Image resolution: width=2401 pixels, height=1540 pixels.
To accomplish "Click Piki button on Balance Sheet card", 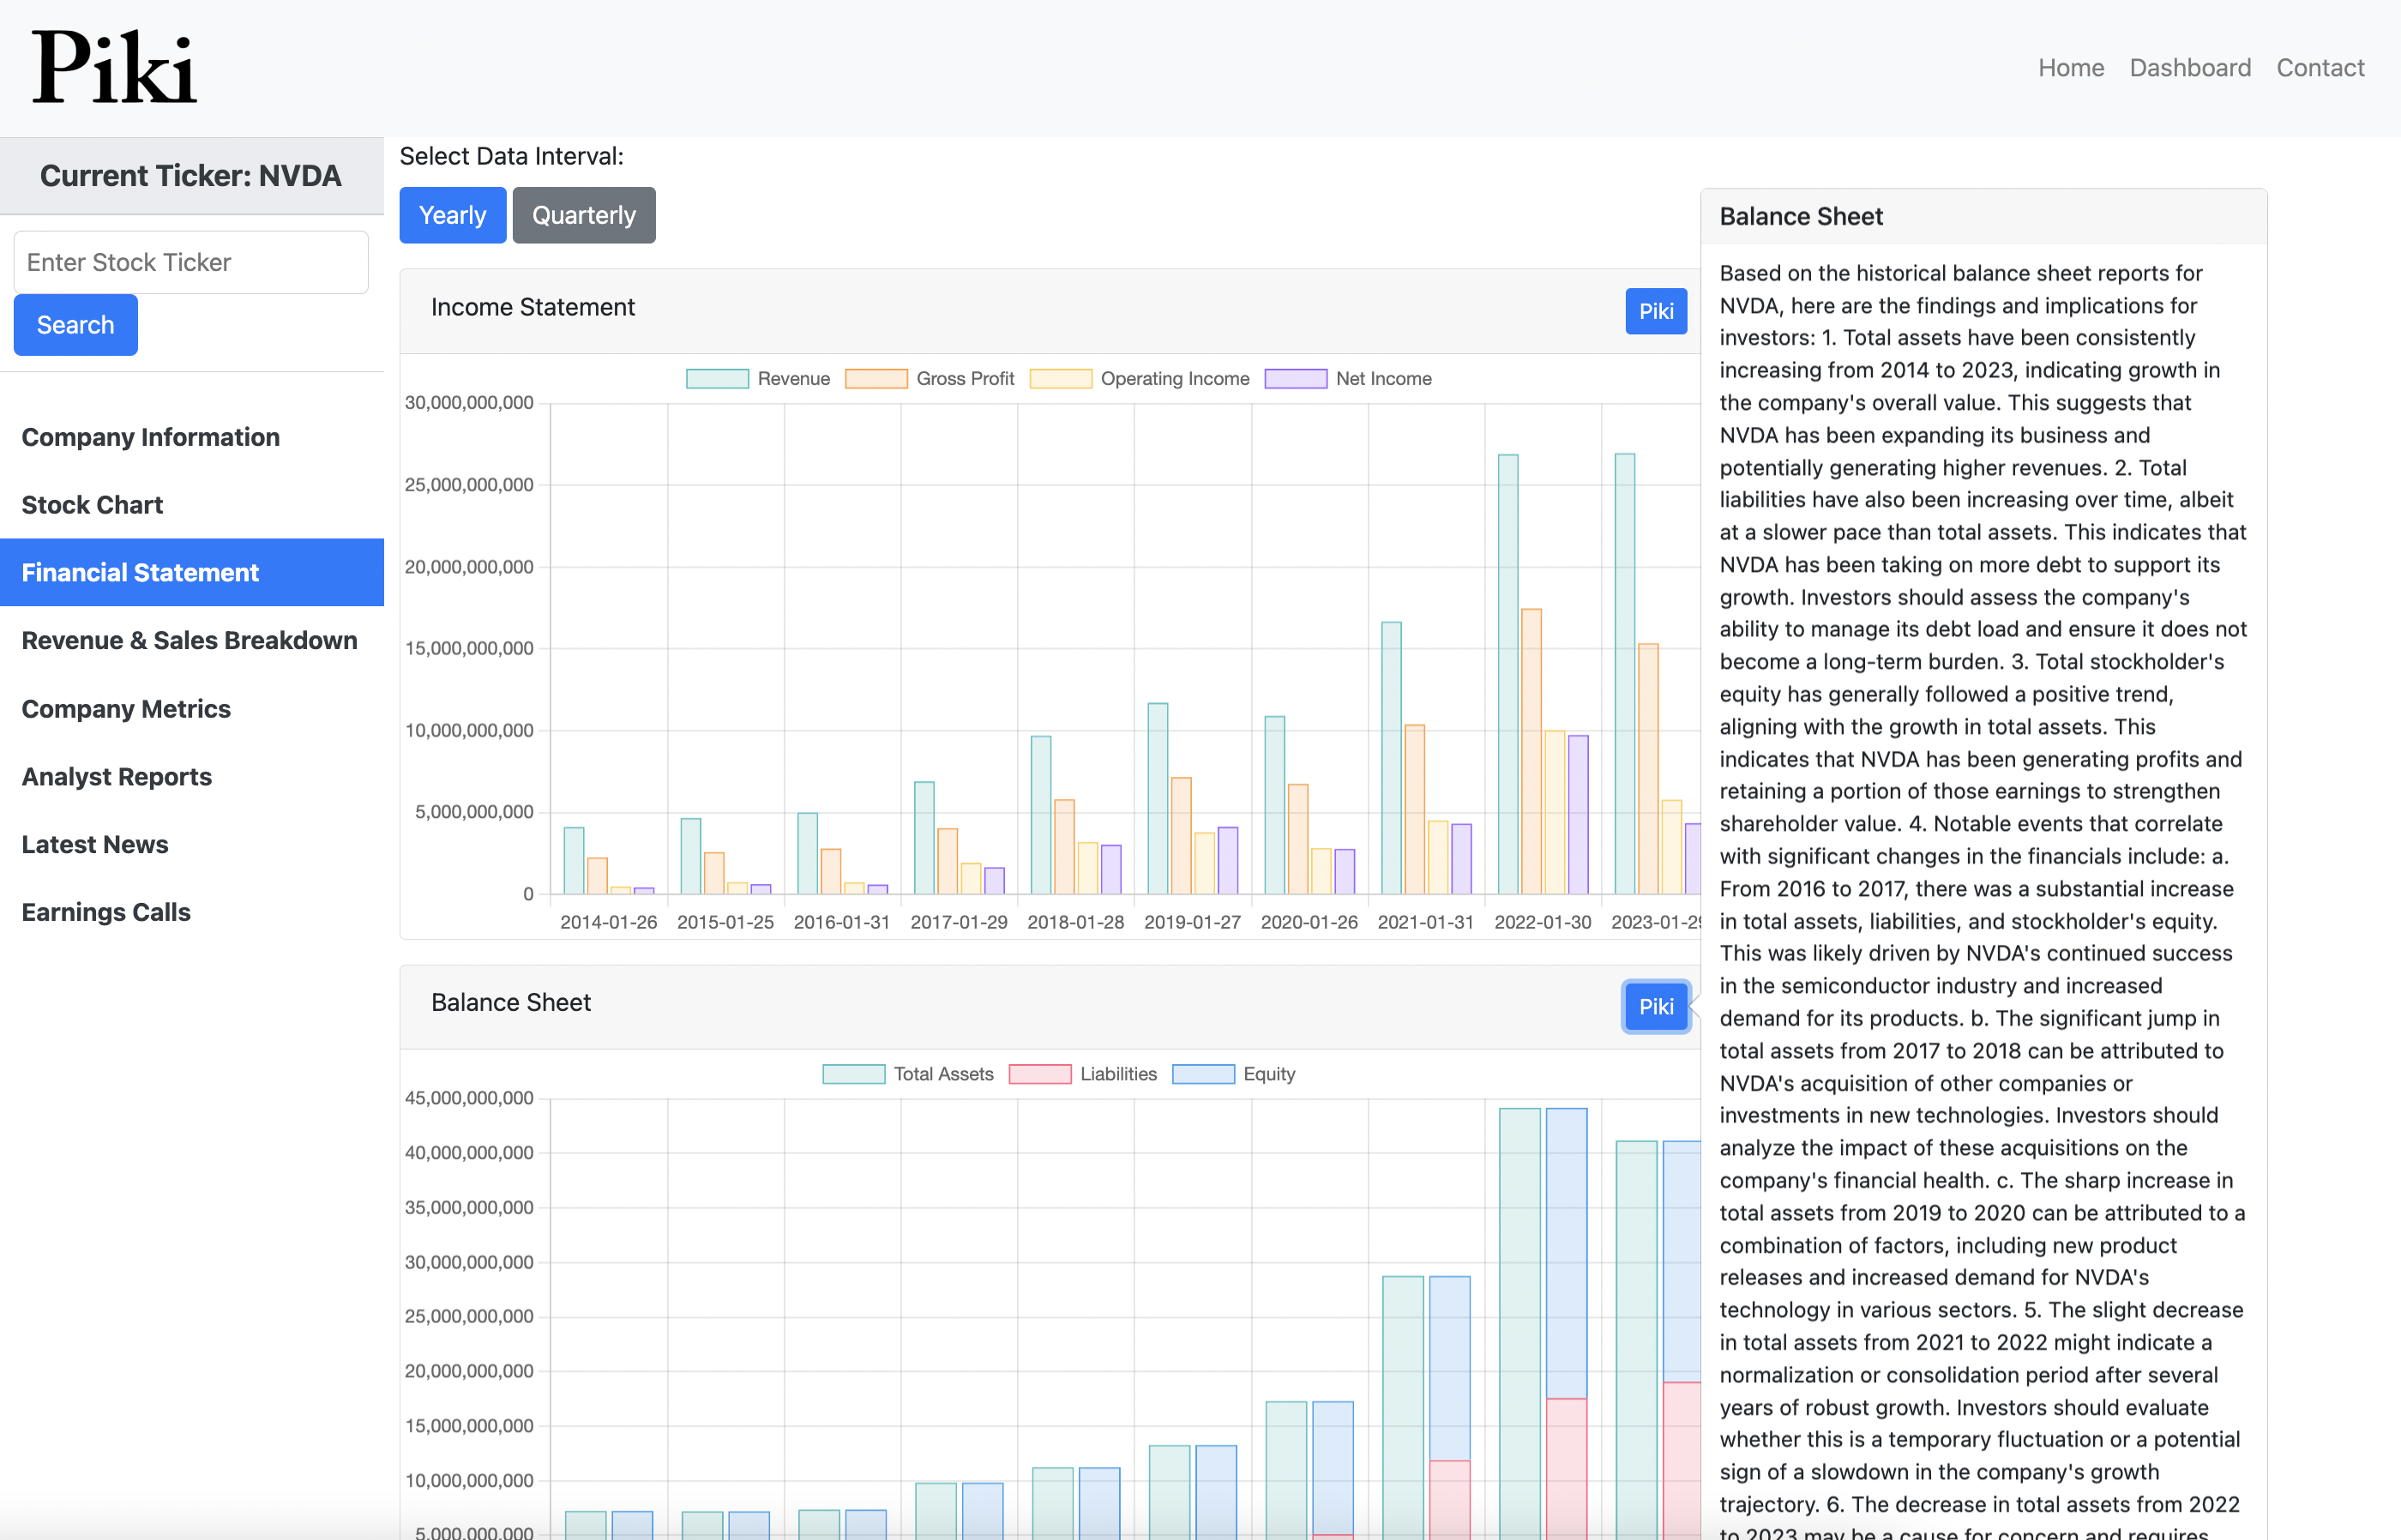I will [1656, 1007].
